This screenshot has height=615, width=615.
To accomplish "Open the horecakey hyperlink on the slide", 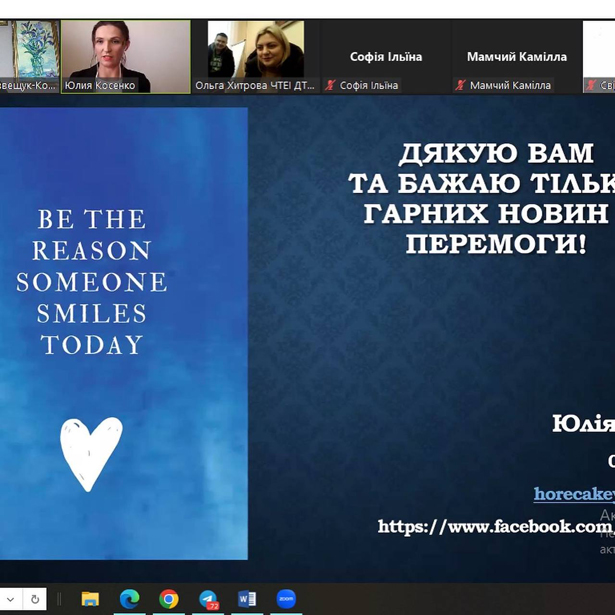I will point(574,494).
